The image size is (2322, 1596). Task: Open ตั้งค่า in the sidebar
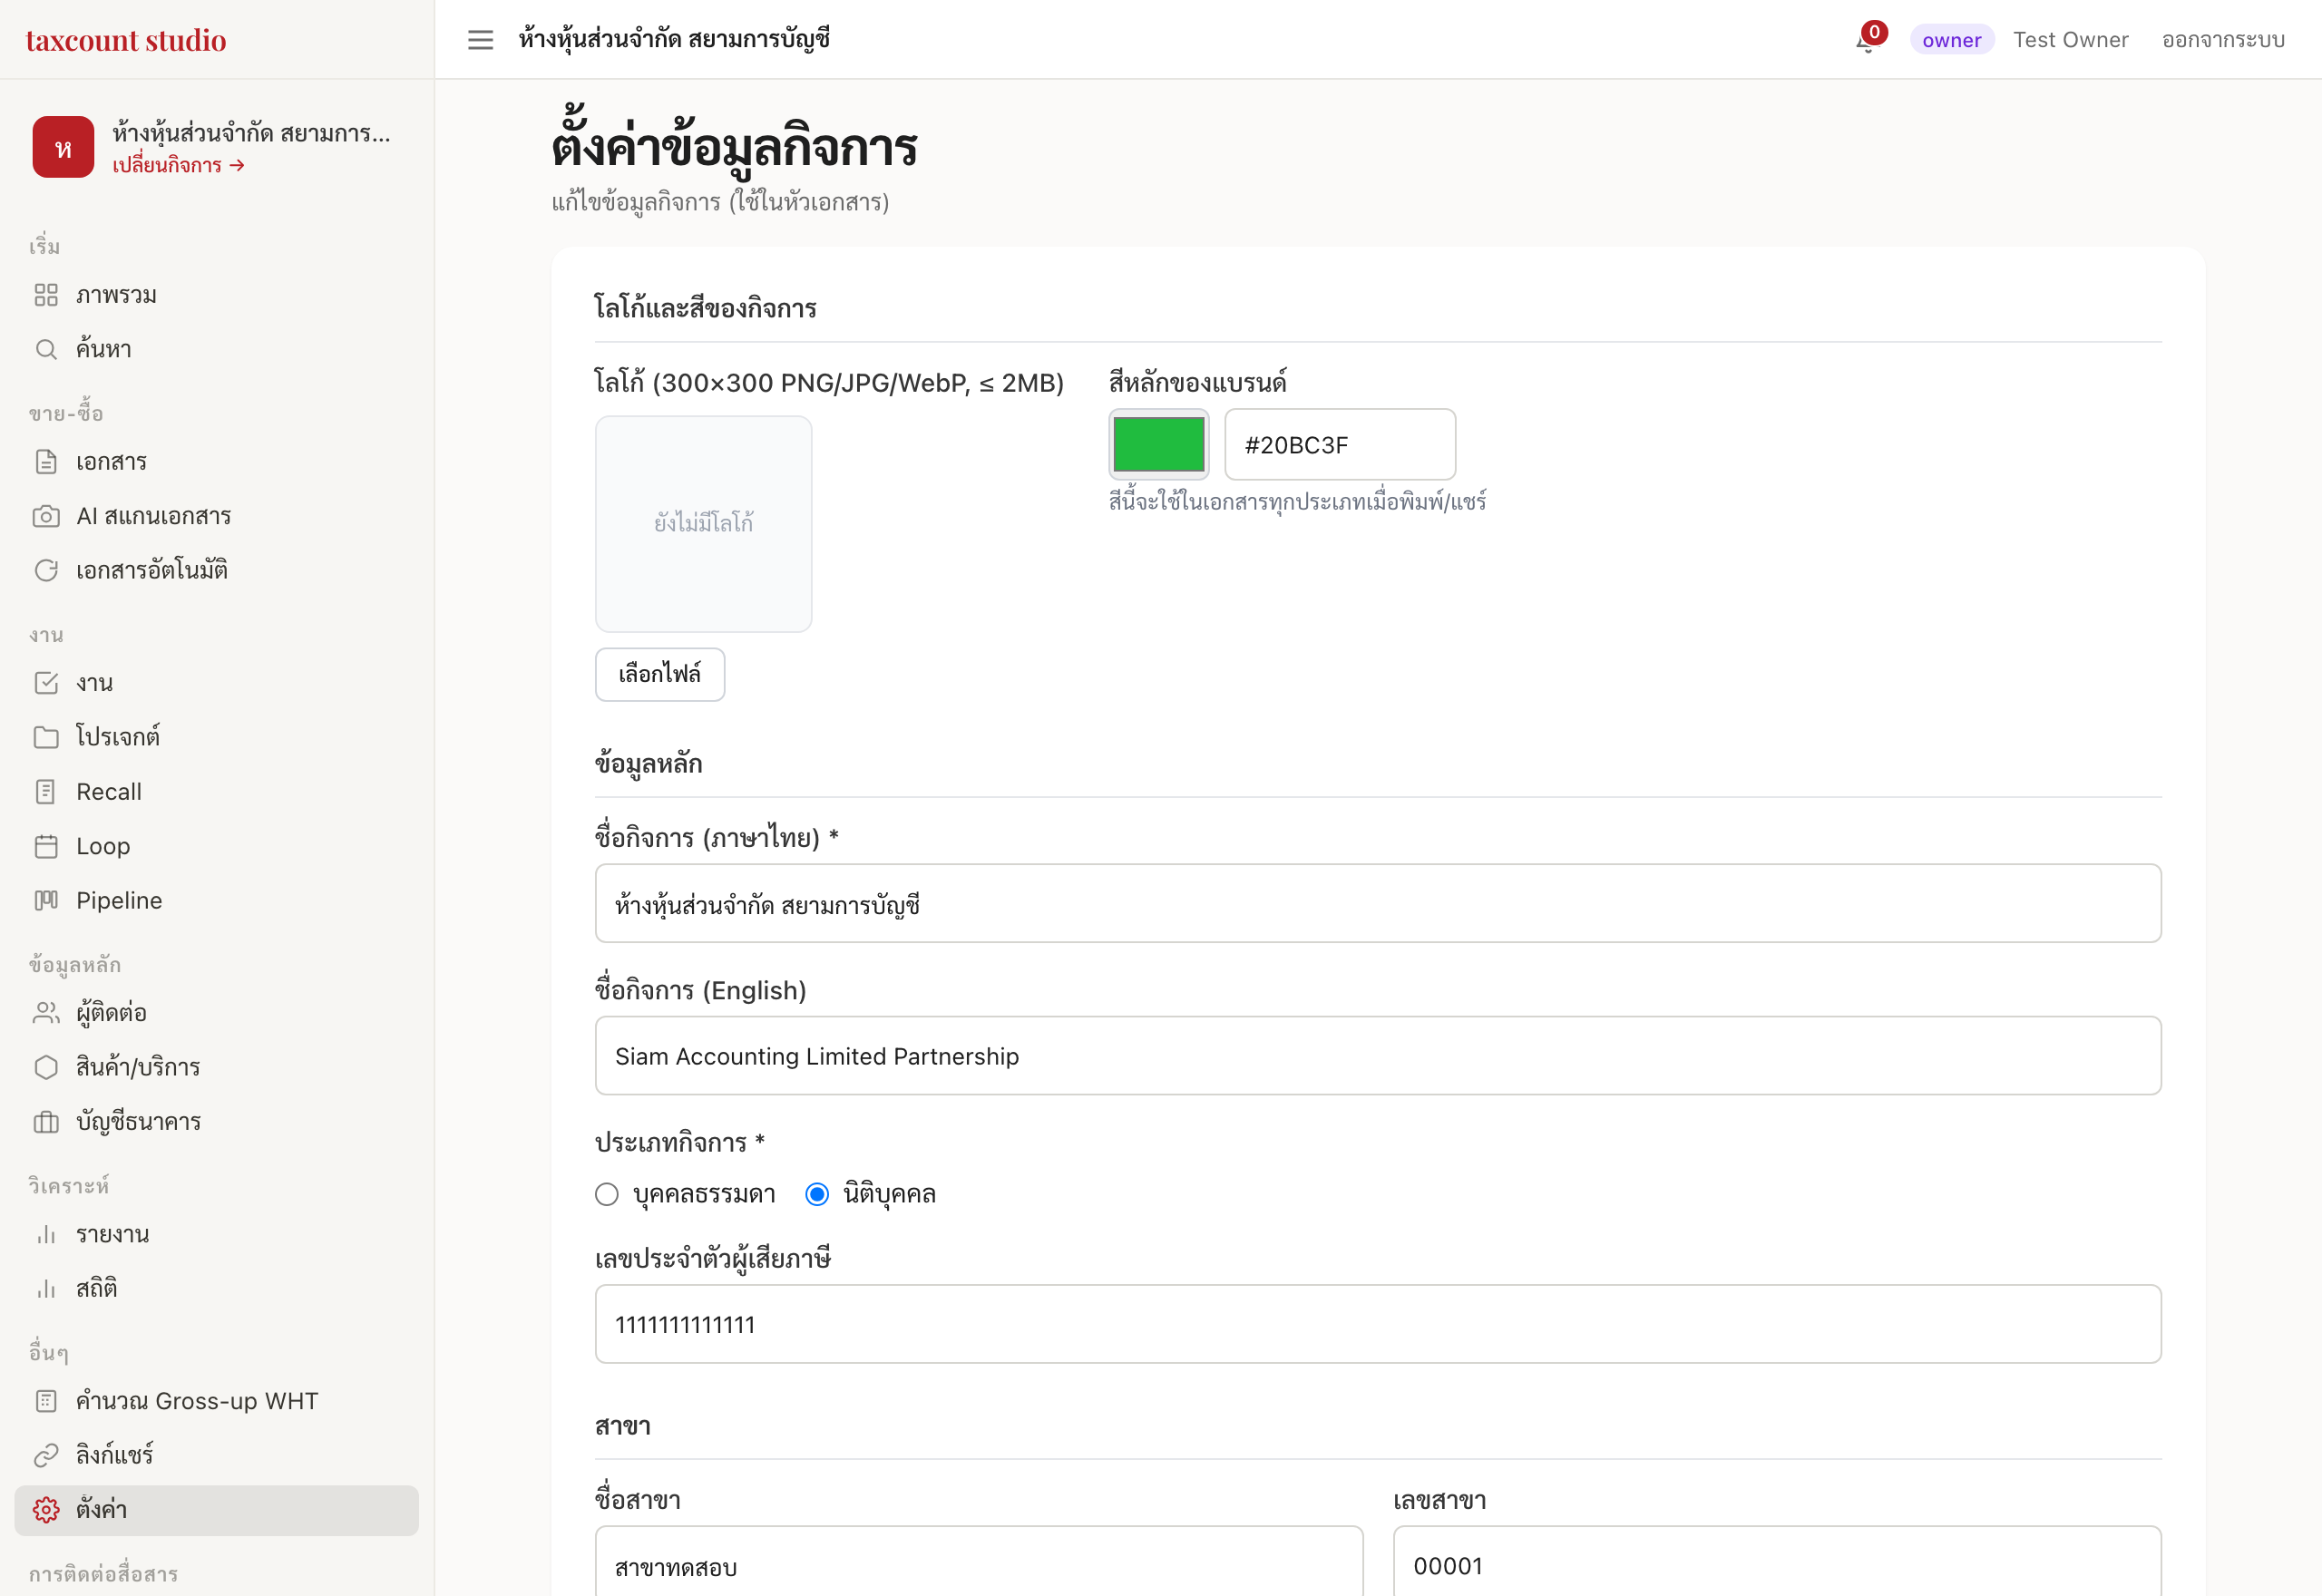[x=216, y=1510]
